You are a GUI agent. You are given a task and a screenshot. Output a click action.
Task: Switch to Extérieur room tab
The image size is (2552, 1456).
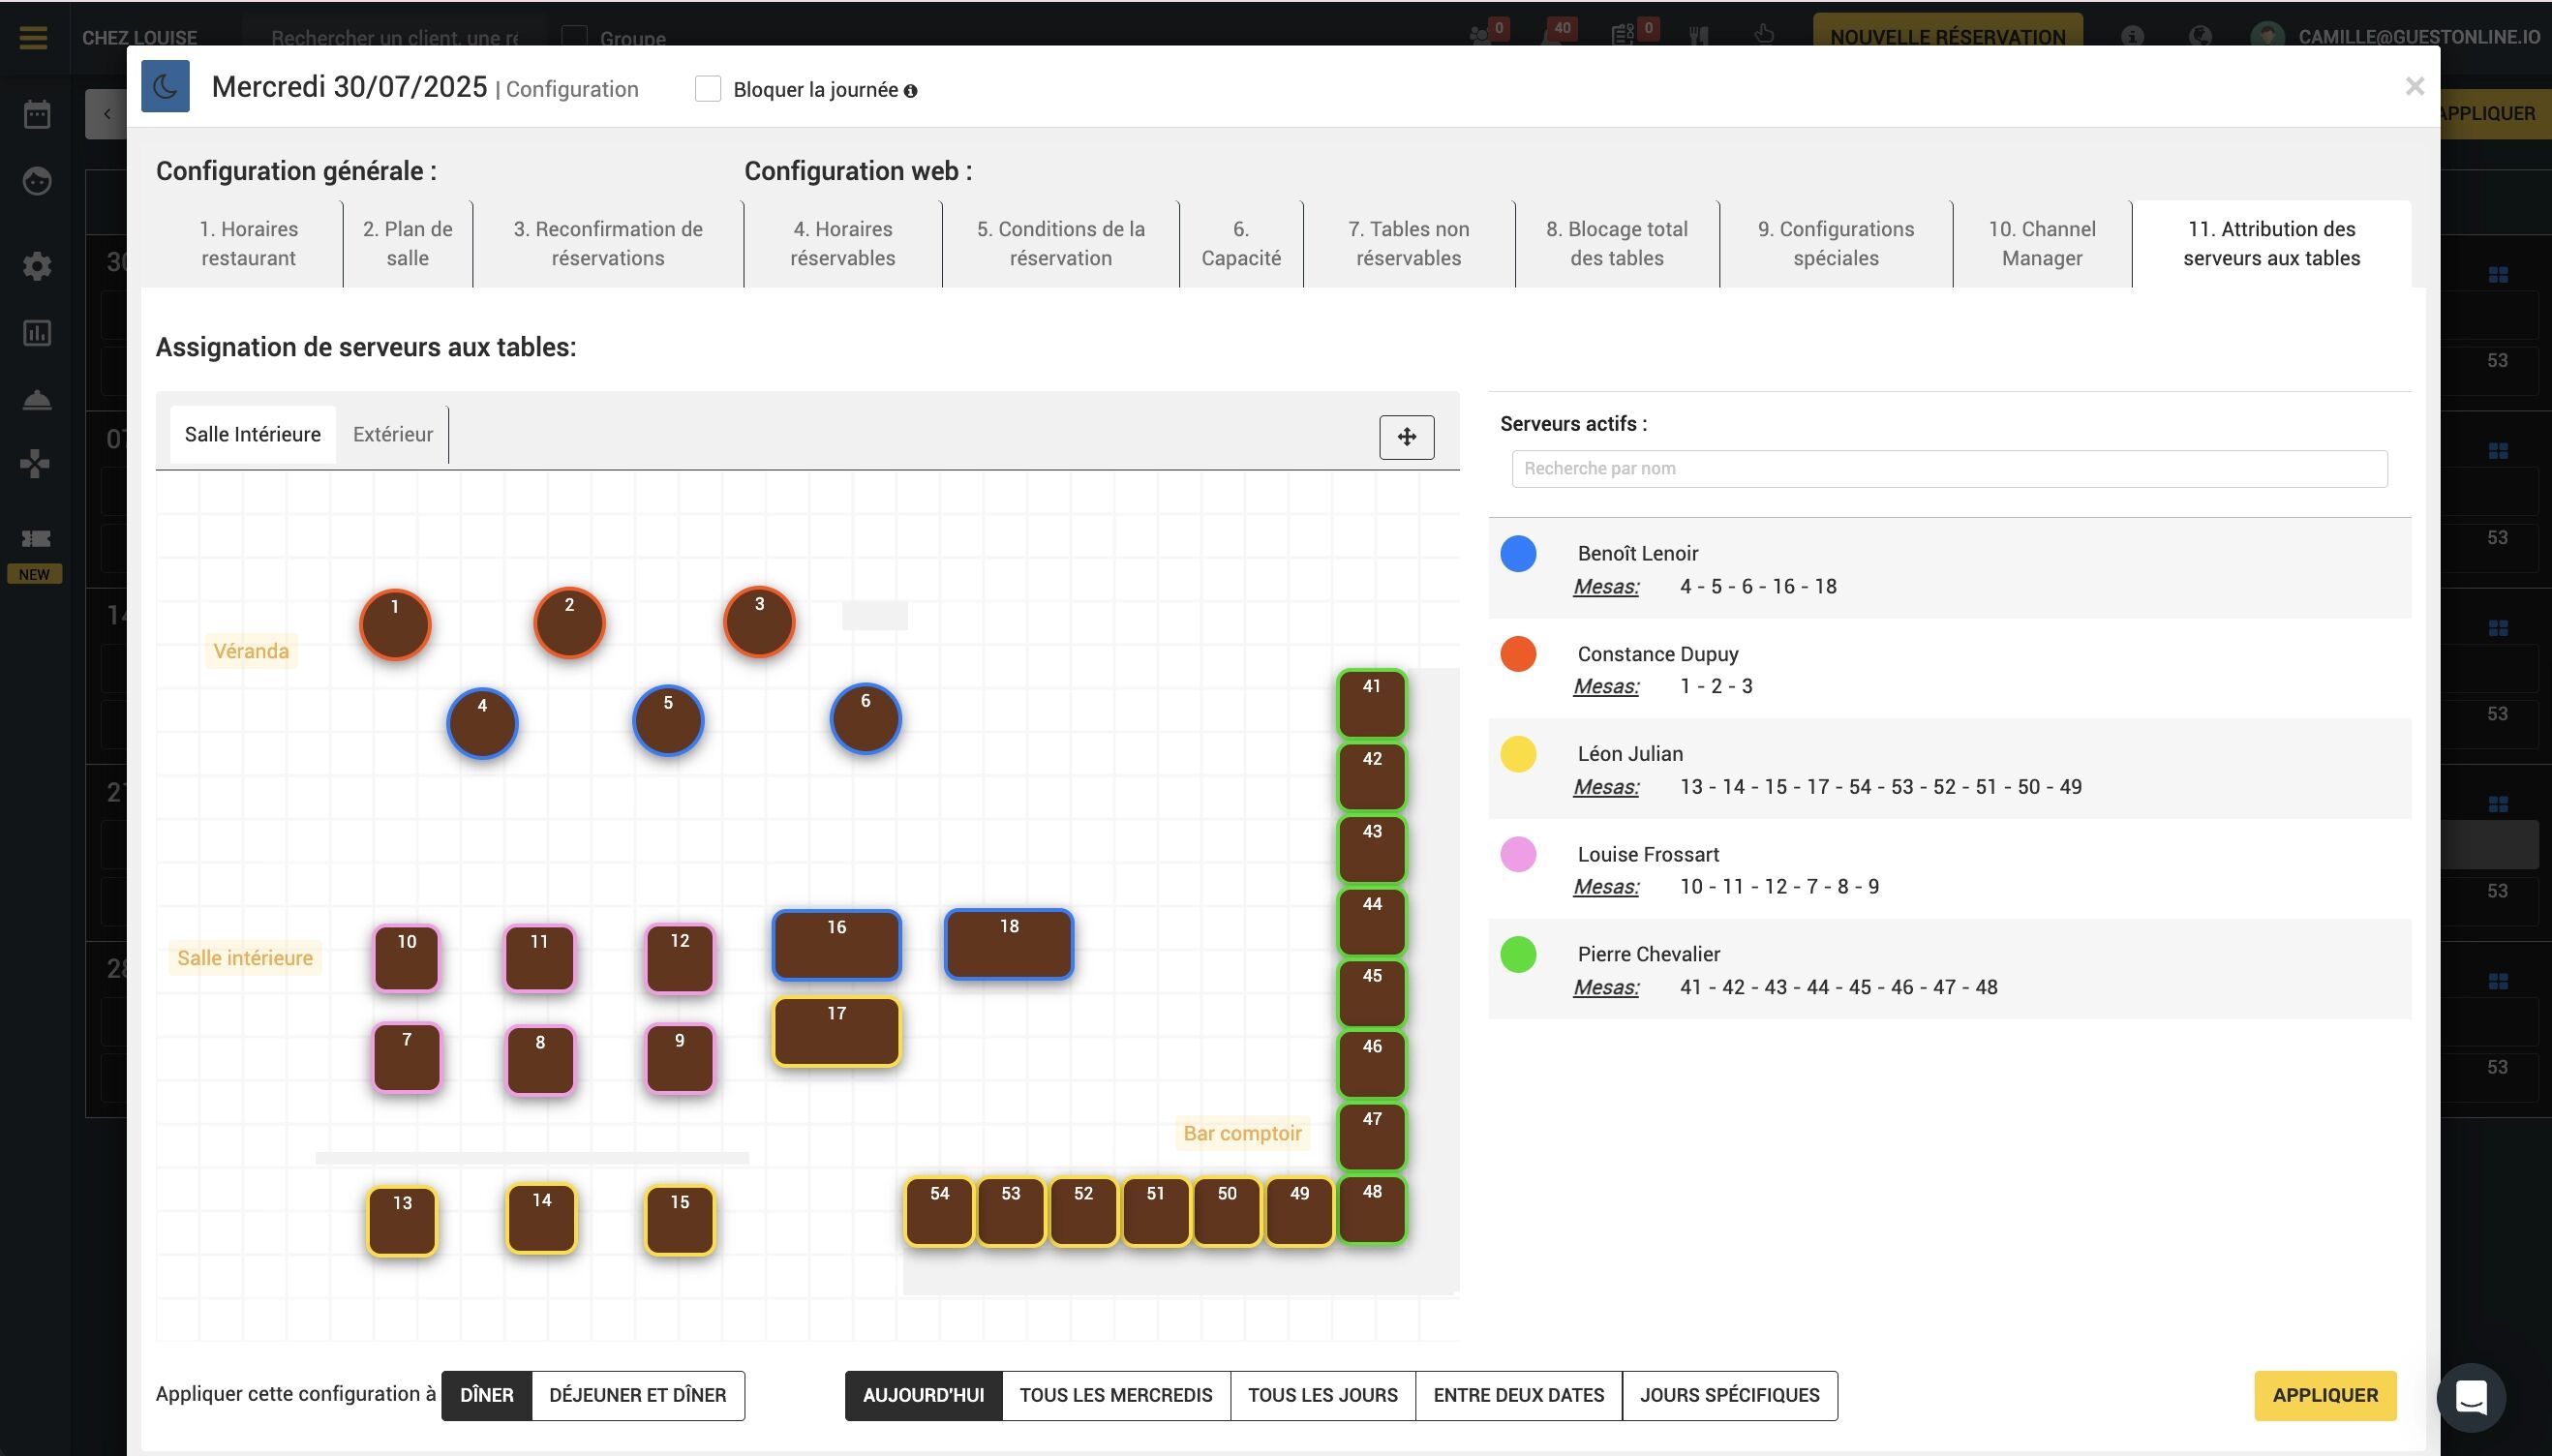point(392,434)
